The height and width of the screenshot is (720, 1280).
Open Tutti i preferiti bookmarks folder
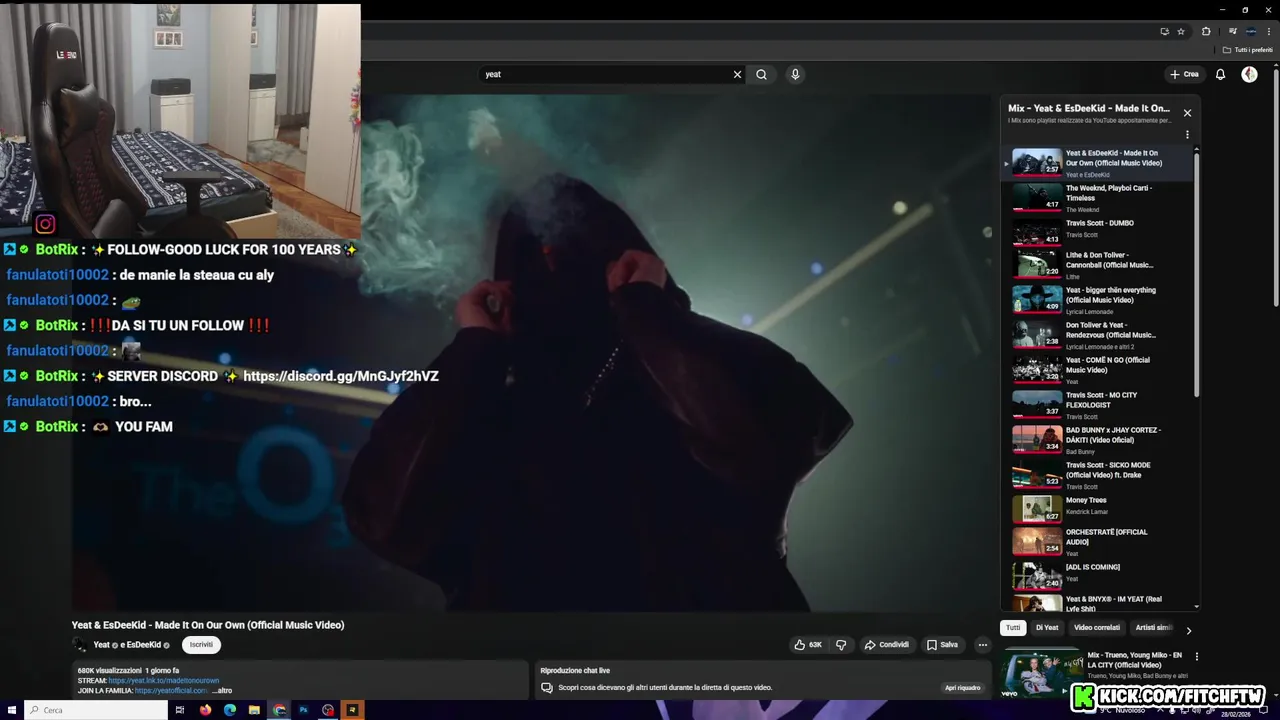pos(1248,50)
